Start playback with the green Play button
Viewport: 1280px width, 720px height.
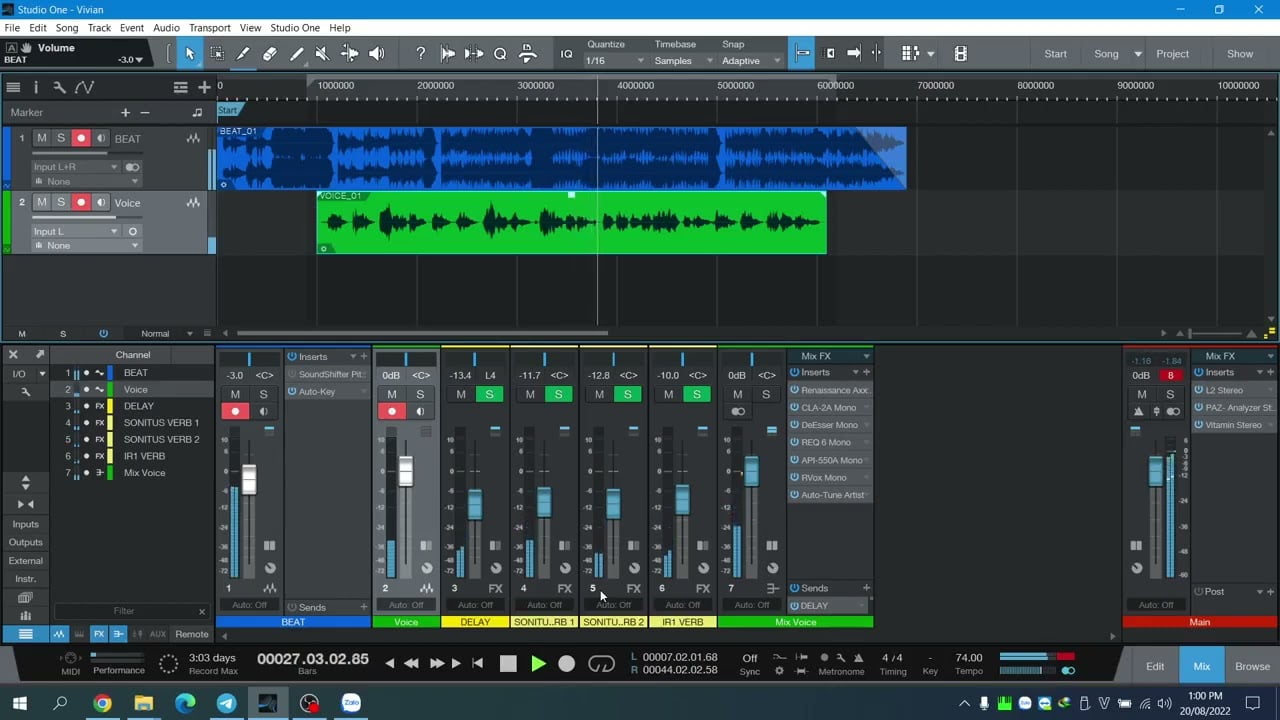[x=538, y=663]
